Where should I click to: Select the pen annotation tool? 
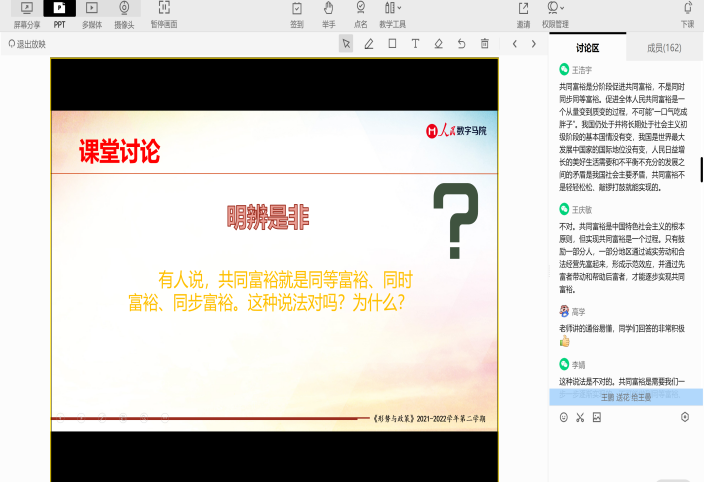(x=369, y=44)
